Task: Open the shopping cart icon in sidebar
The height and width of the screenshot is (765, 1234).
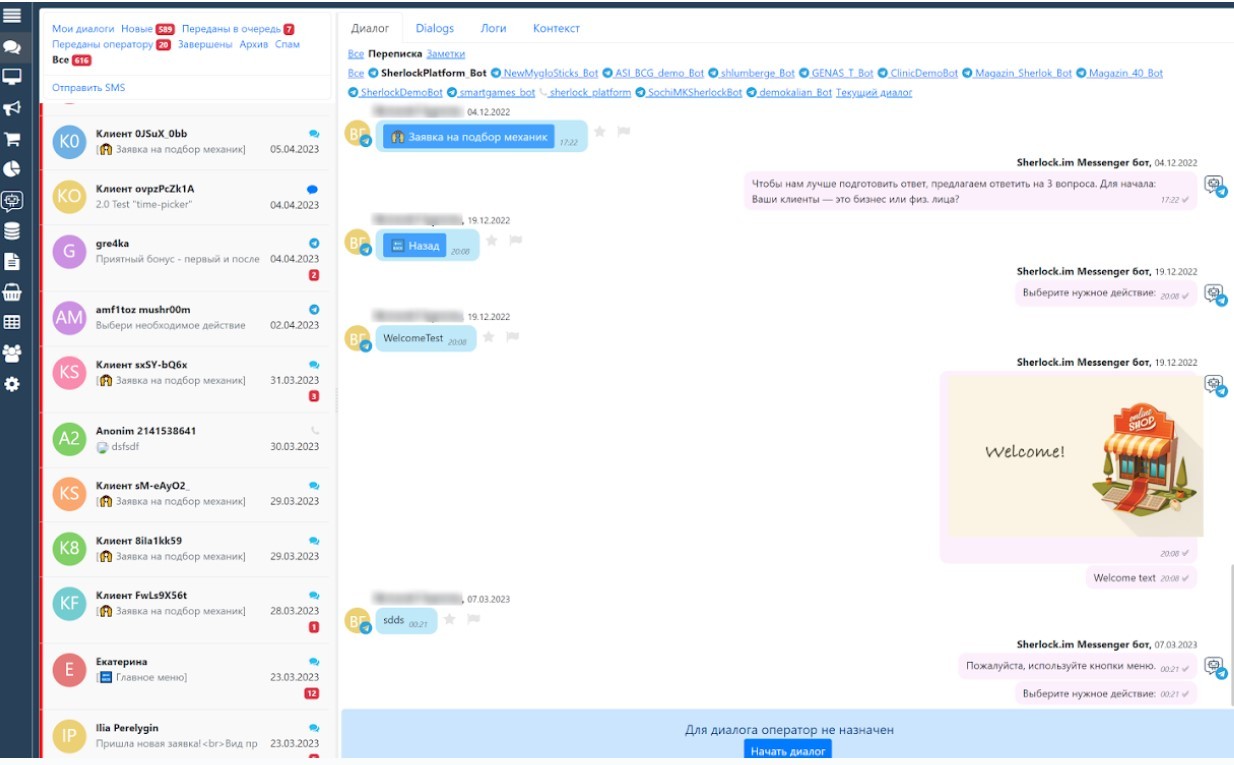Action: pos(13,139)
